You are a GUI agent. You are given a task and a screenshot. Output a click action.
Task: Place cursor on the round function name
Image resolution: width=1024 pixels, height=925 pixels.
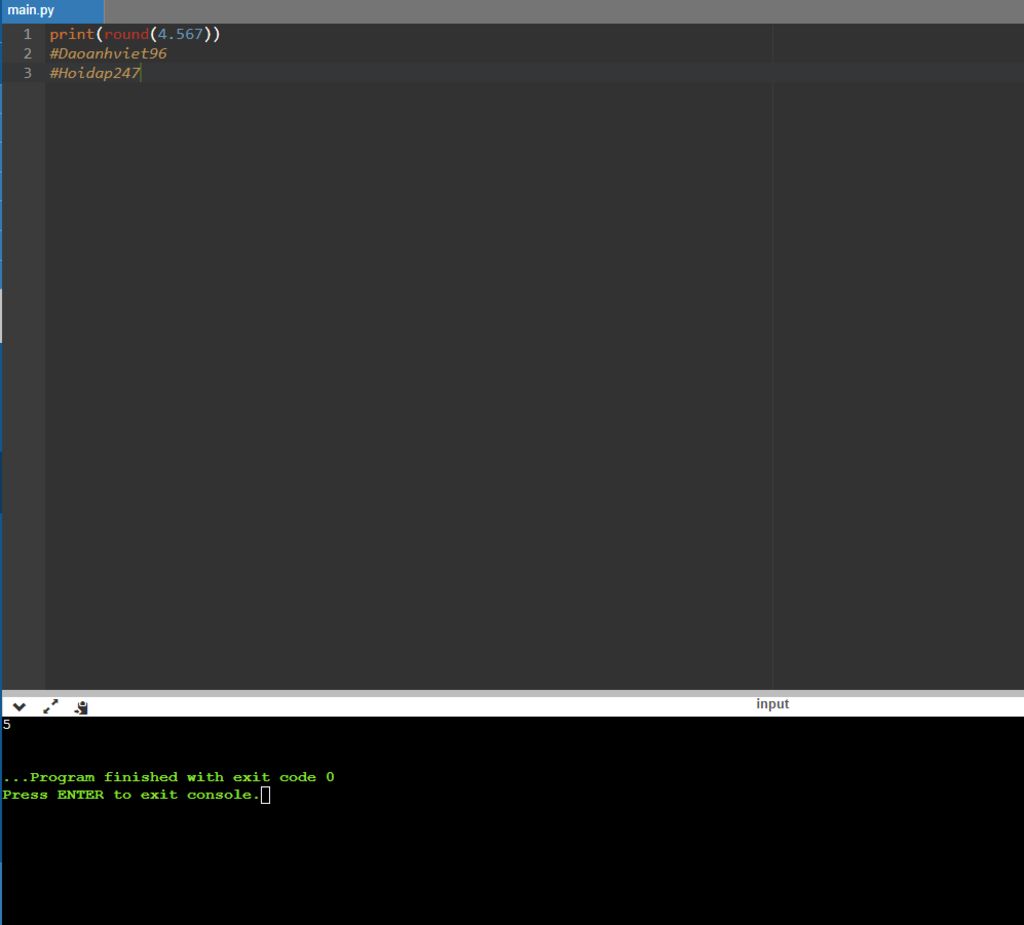coord(126,34)
